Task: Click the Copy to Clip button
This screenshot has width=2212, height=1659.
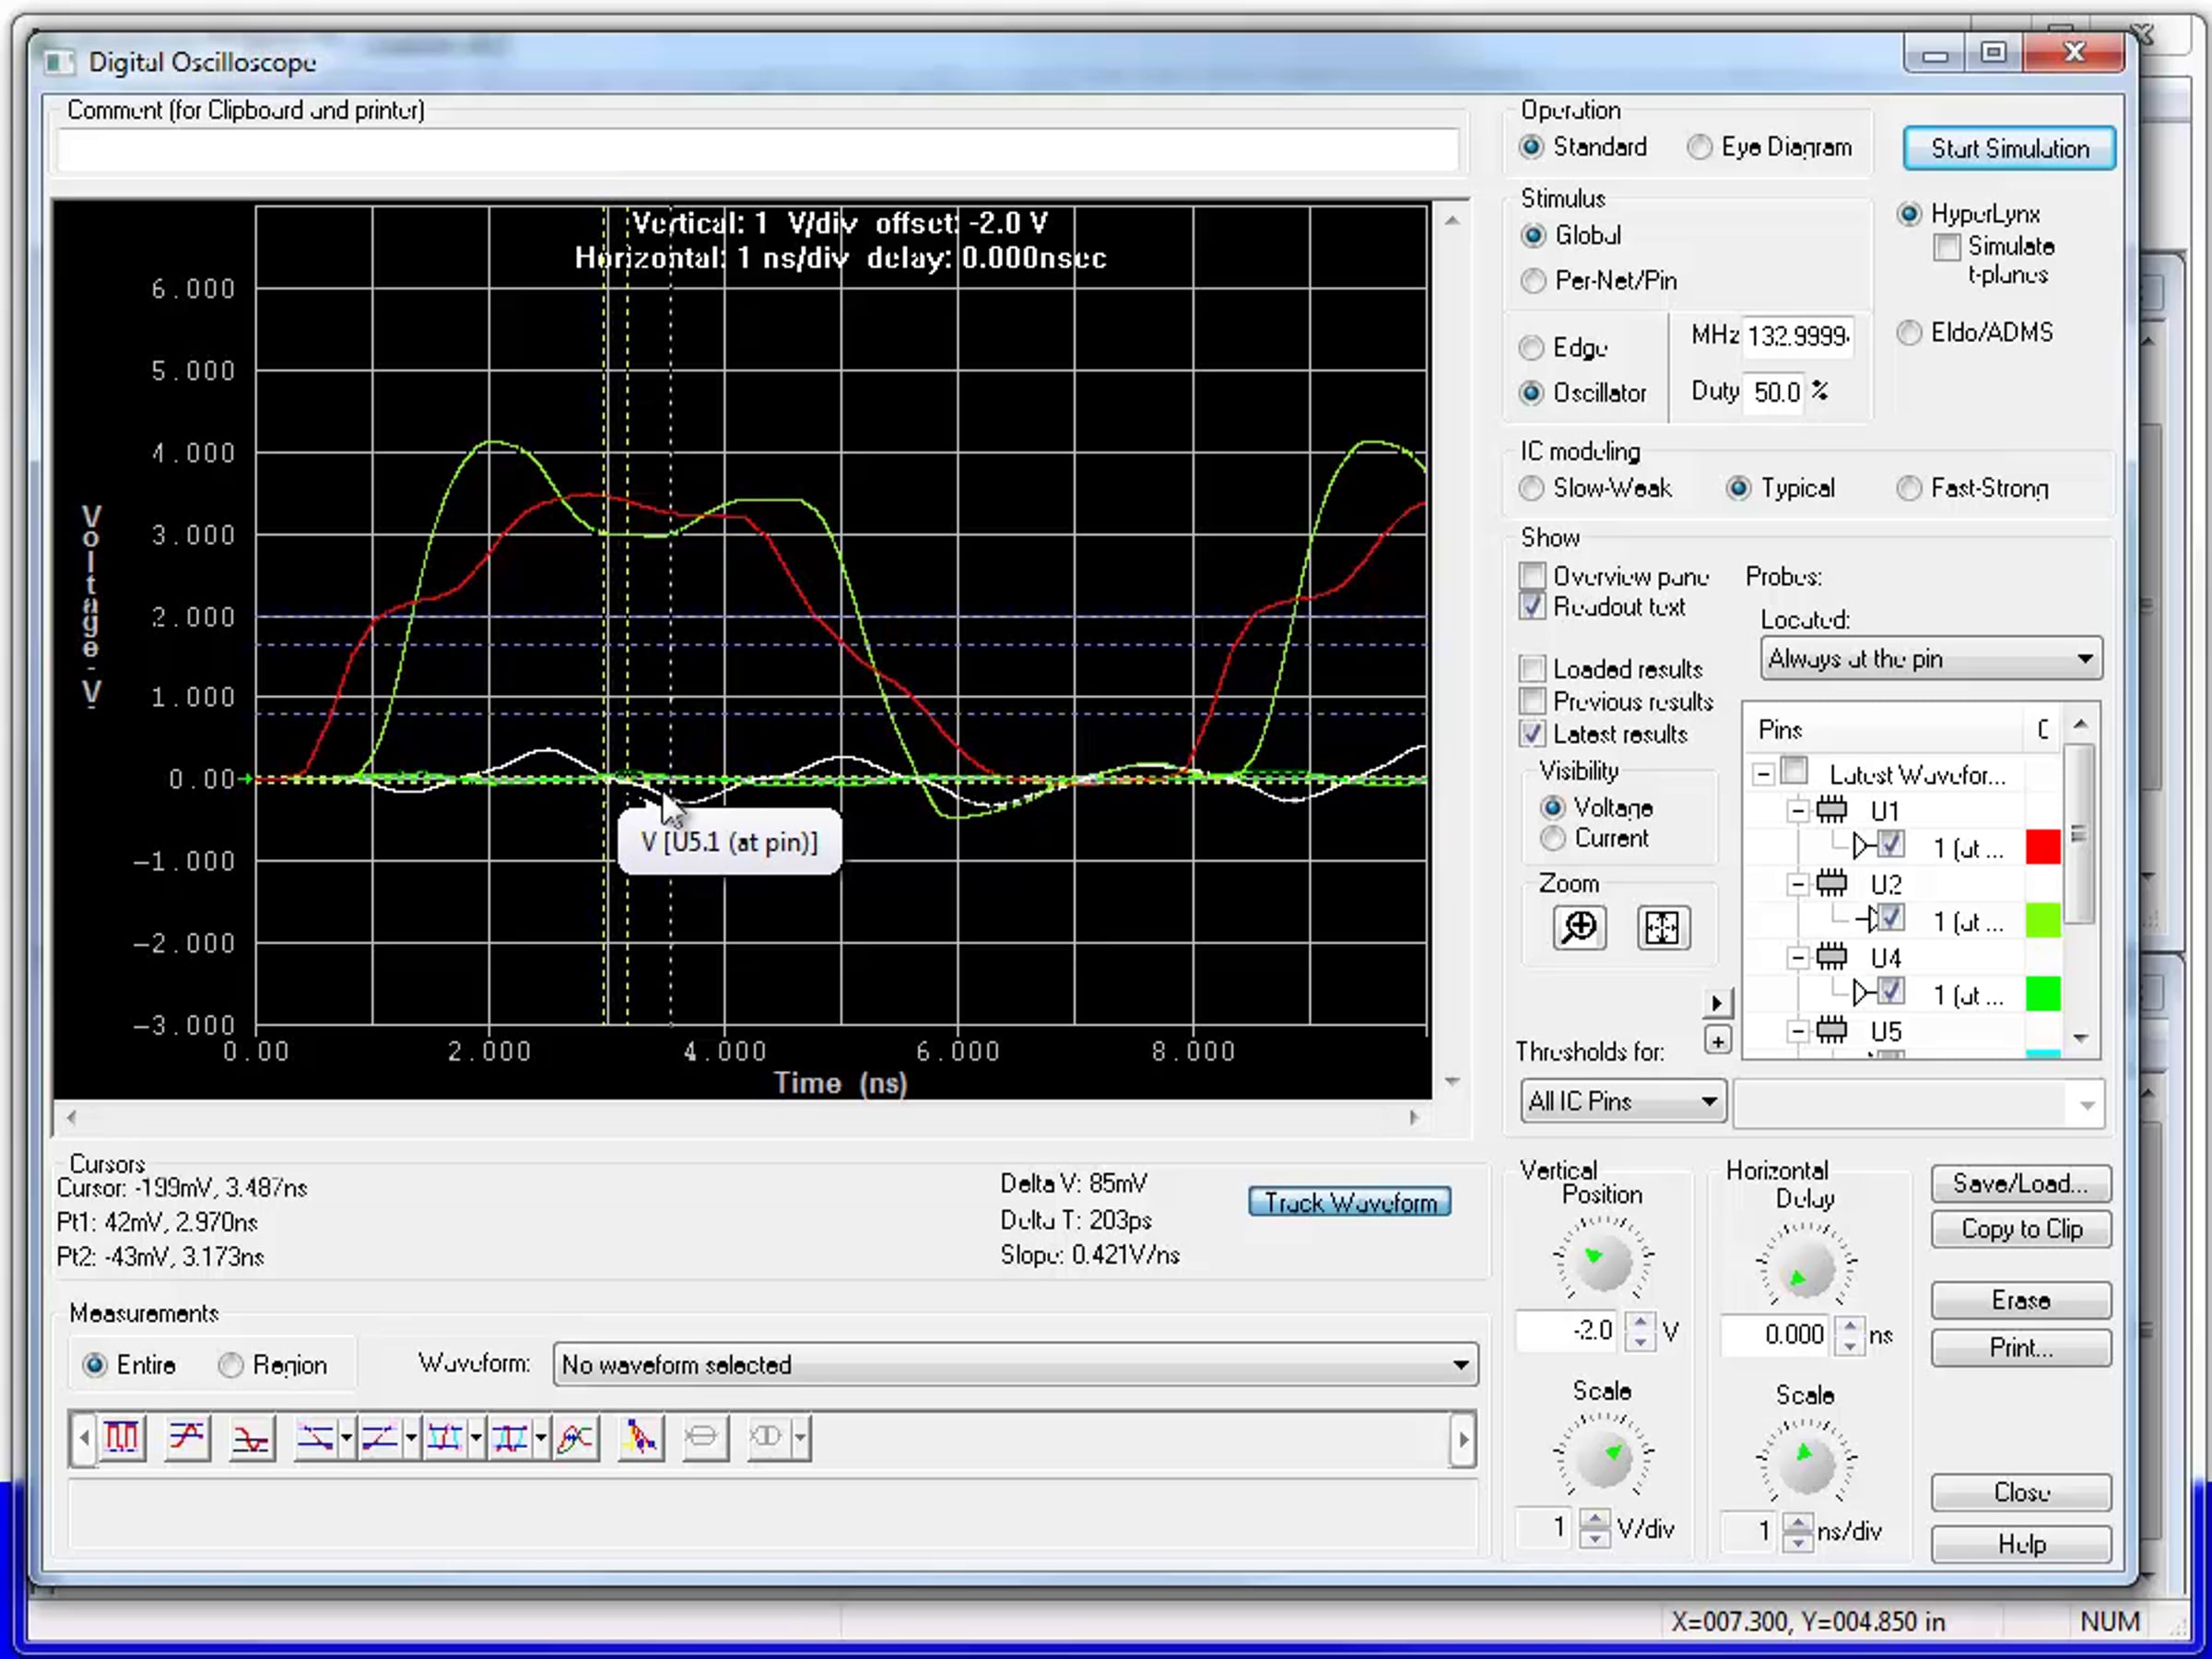Action: (x=2020, y=1229)
